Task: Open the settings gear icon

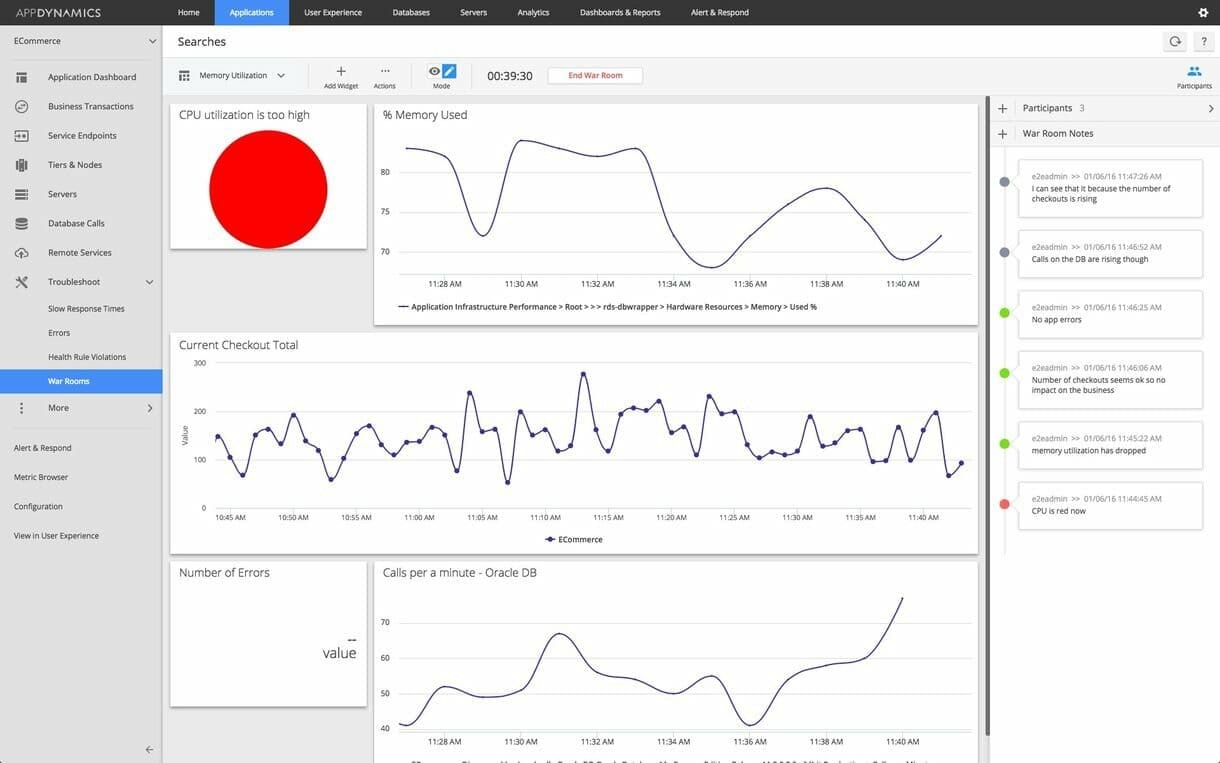Action: click(x=1203, y=12)
